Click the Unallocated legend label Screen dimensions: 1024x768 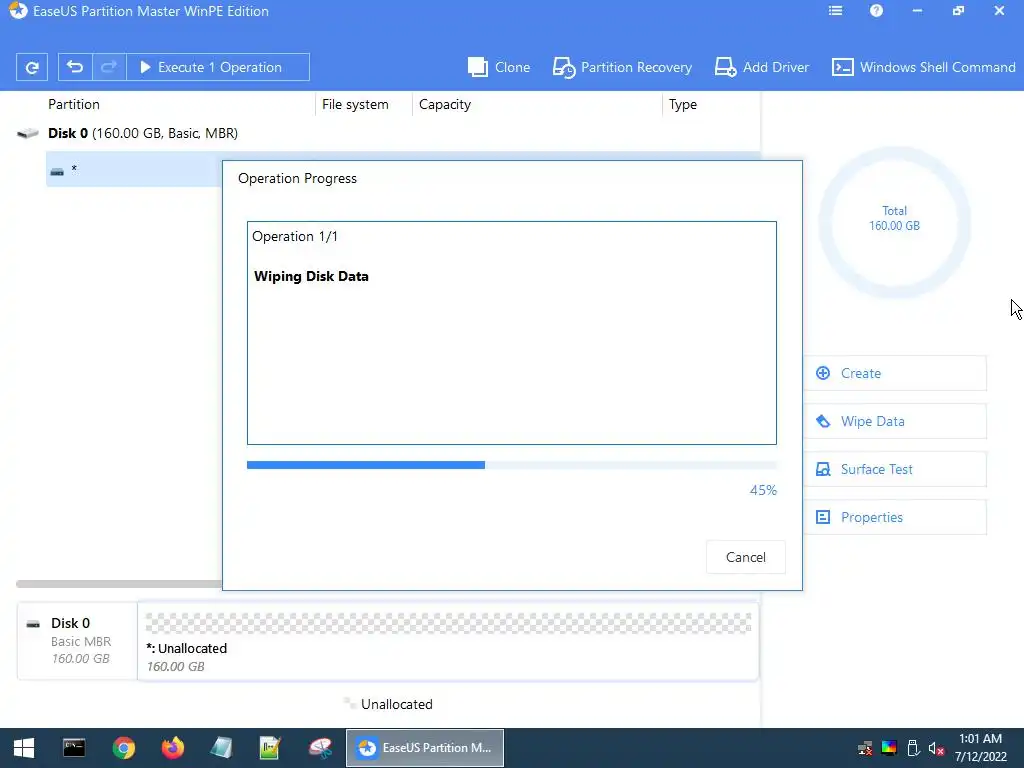click(x=396, y=704)
